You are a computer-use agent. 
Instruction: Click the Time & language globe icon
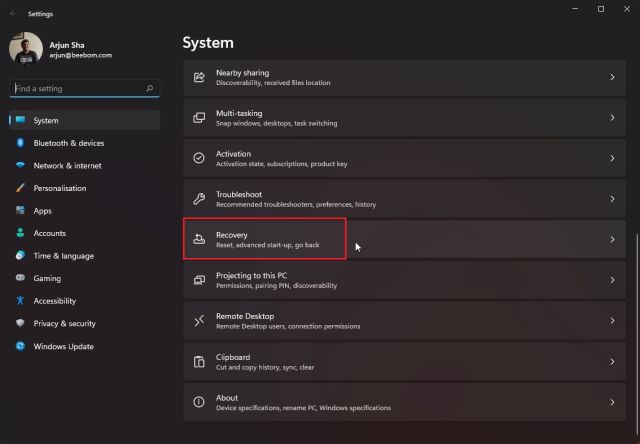[20, 255]
